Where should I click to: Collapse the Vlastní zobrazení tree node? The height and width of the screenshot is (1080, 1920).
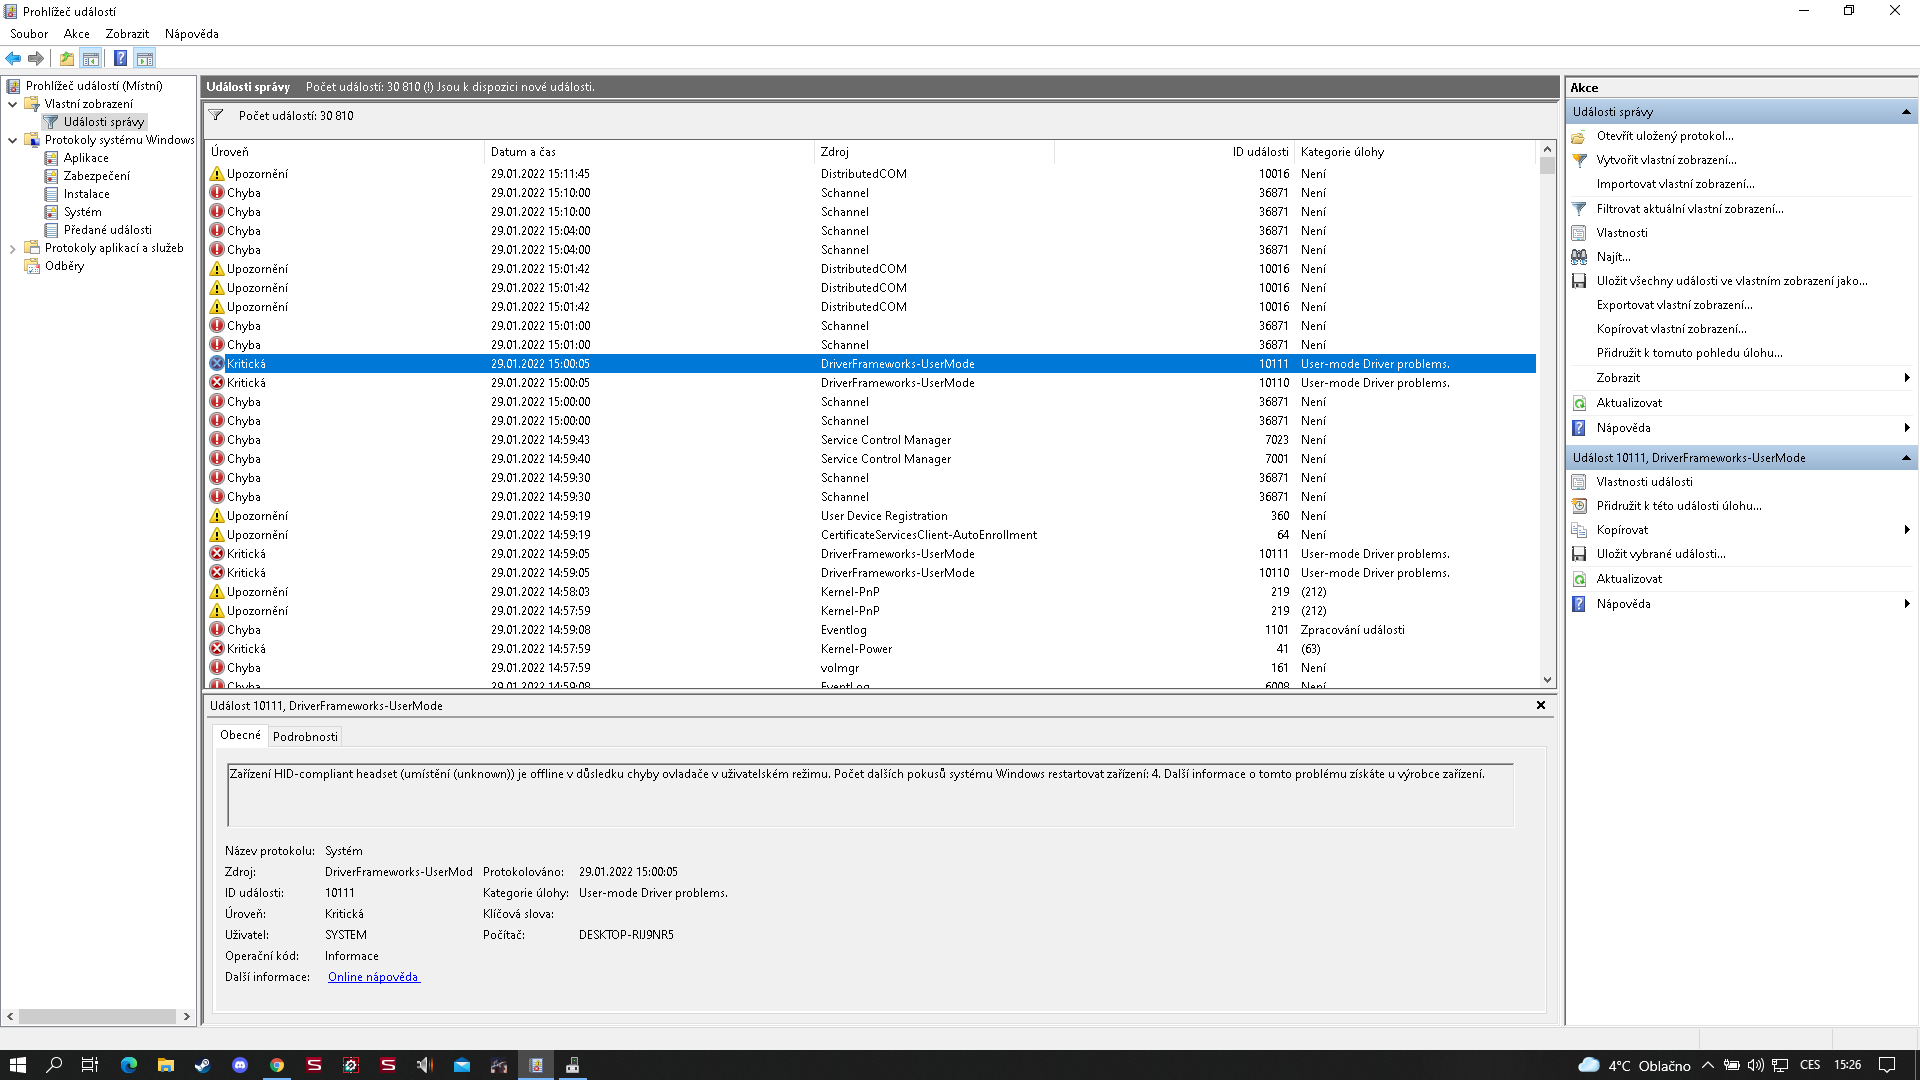tap(12, 104)
